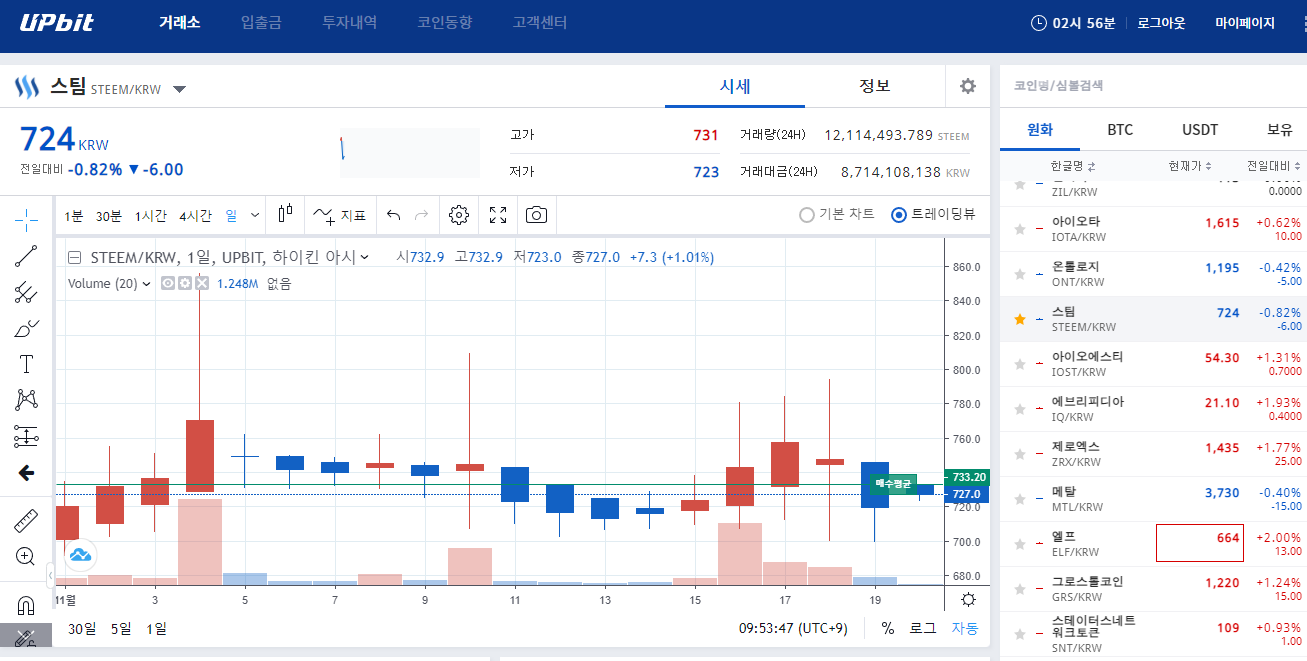Collapse the drawing toolbar side handle
The height and width of the screenshot is (661, 1307).
tap(51, 575)
